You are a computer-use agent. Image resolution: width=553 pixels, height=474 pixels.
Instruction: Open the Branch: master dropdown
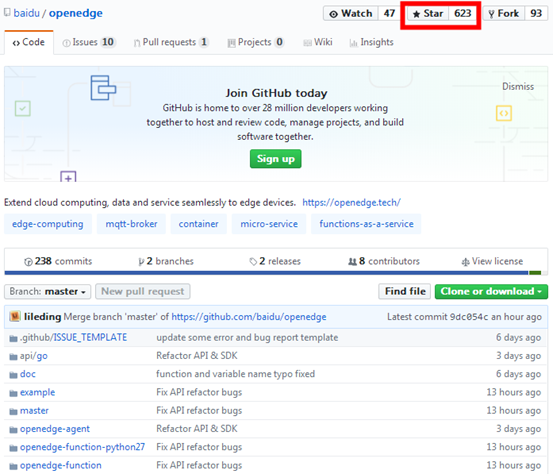pos(48,292)
